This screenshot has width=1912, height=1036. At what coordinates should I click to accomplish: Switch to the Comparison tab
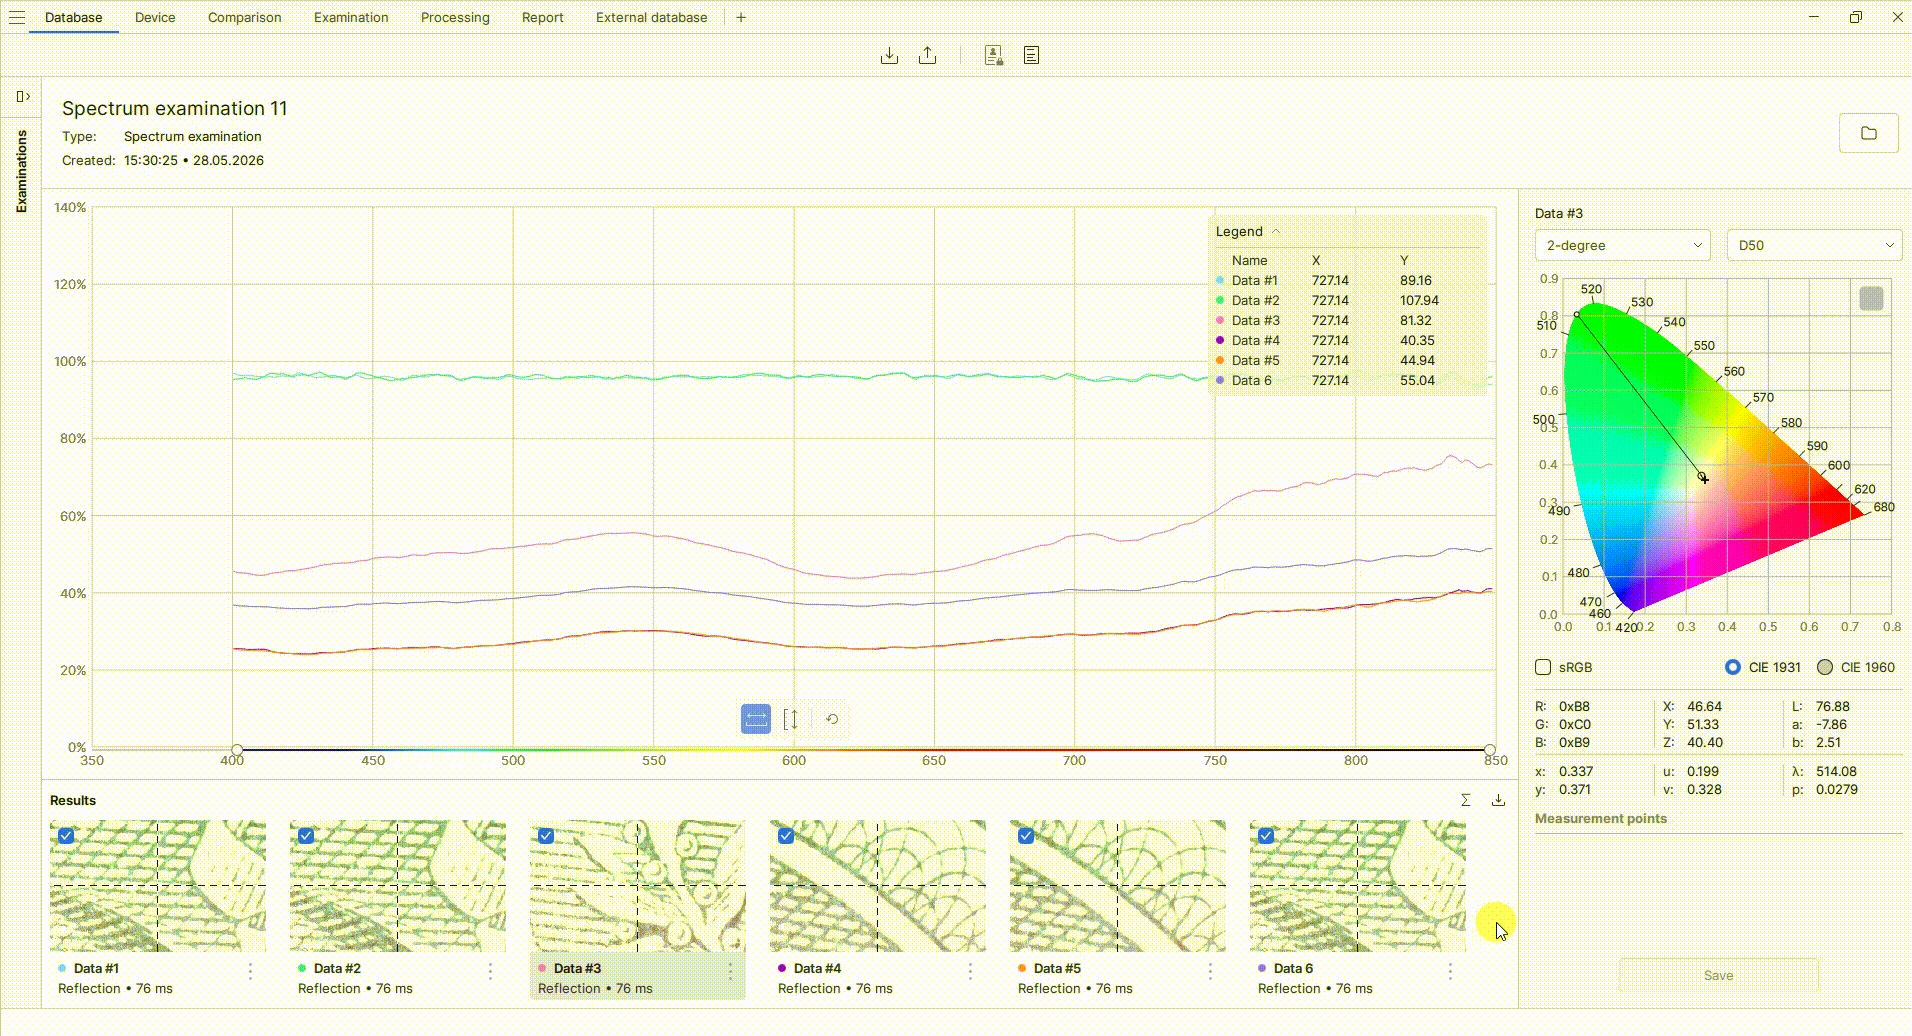pos(244,17)
